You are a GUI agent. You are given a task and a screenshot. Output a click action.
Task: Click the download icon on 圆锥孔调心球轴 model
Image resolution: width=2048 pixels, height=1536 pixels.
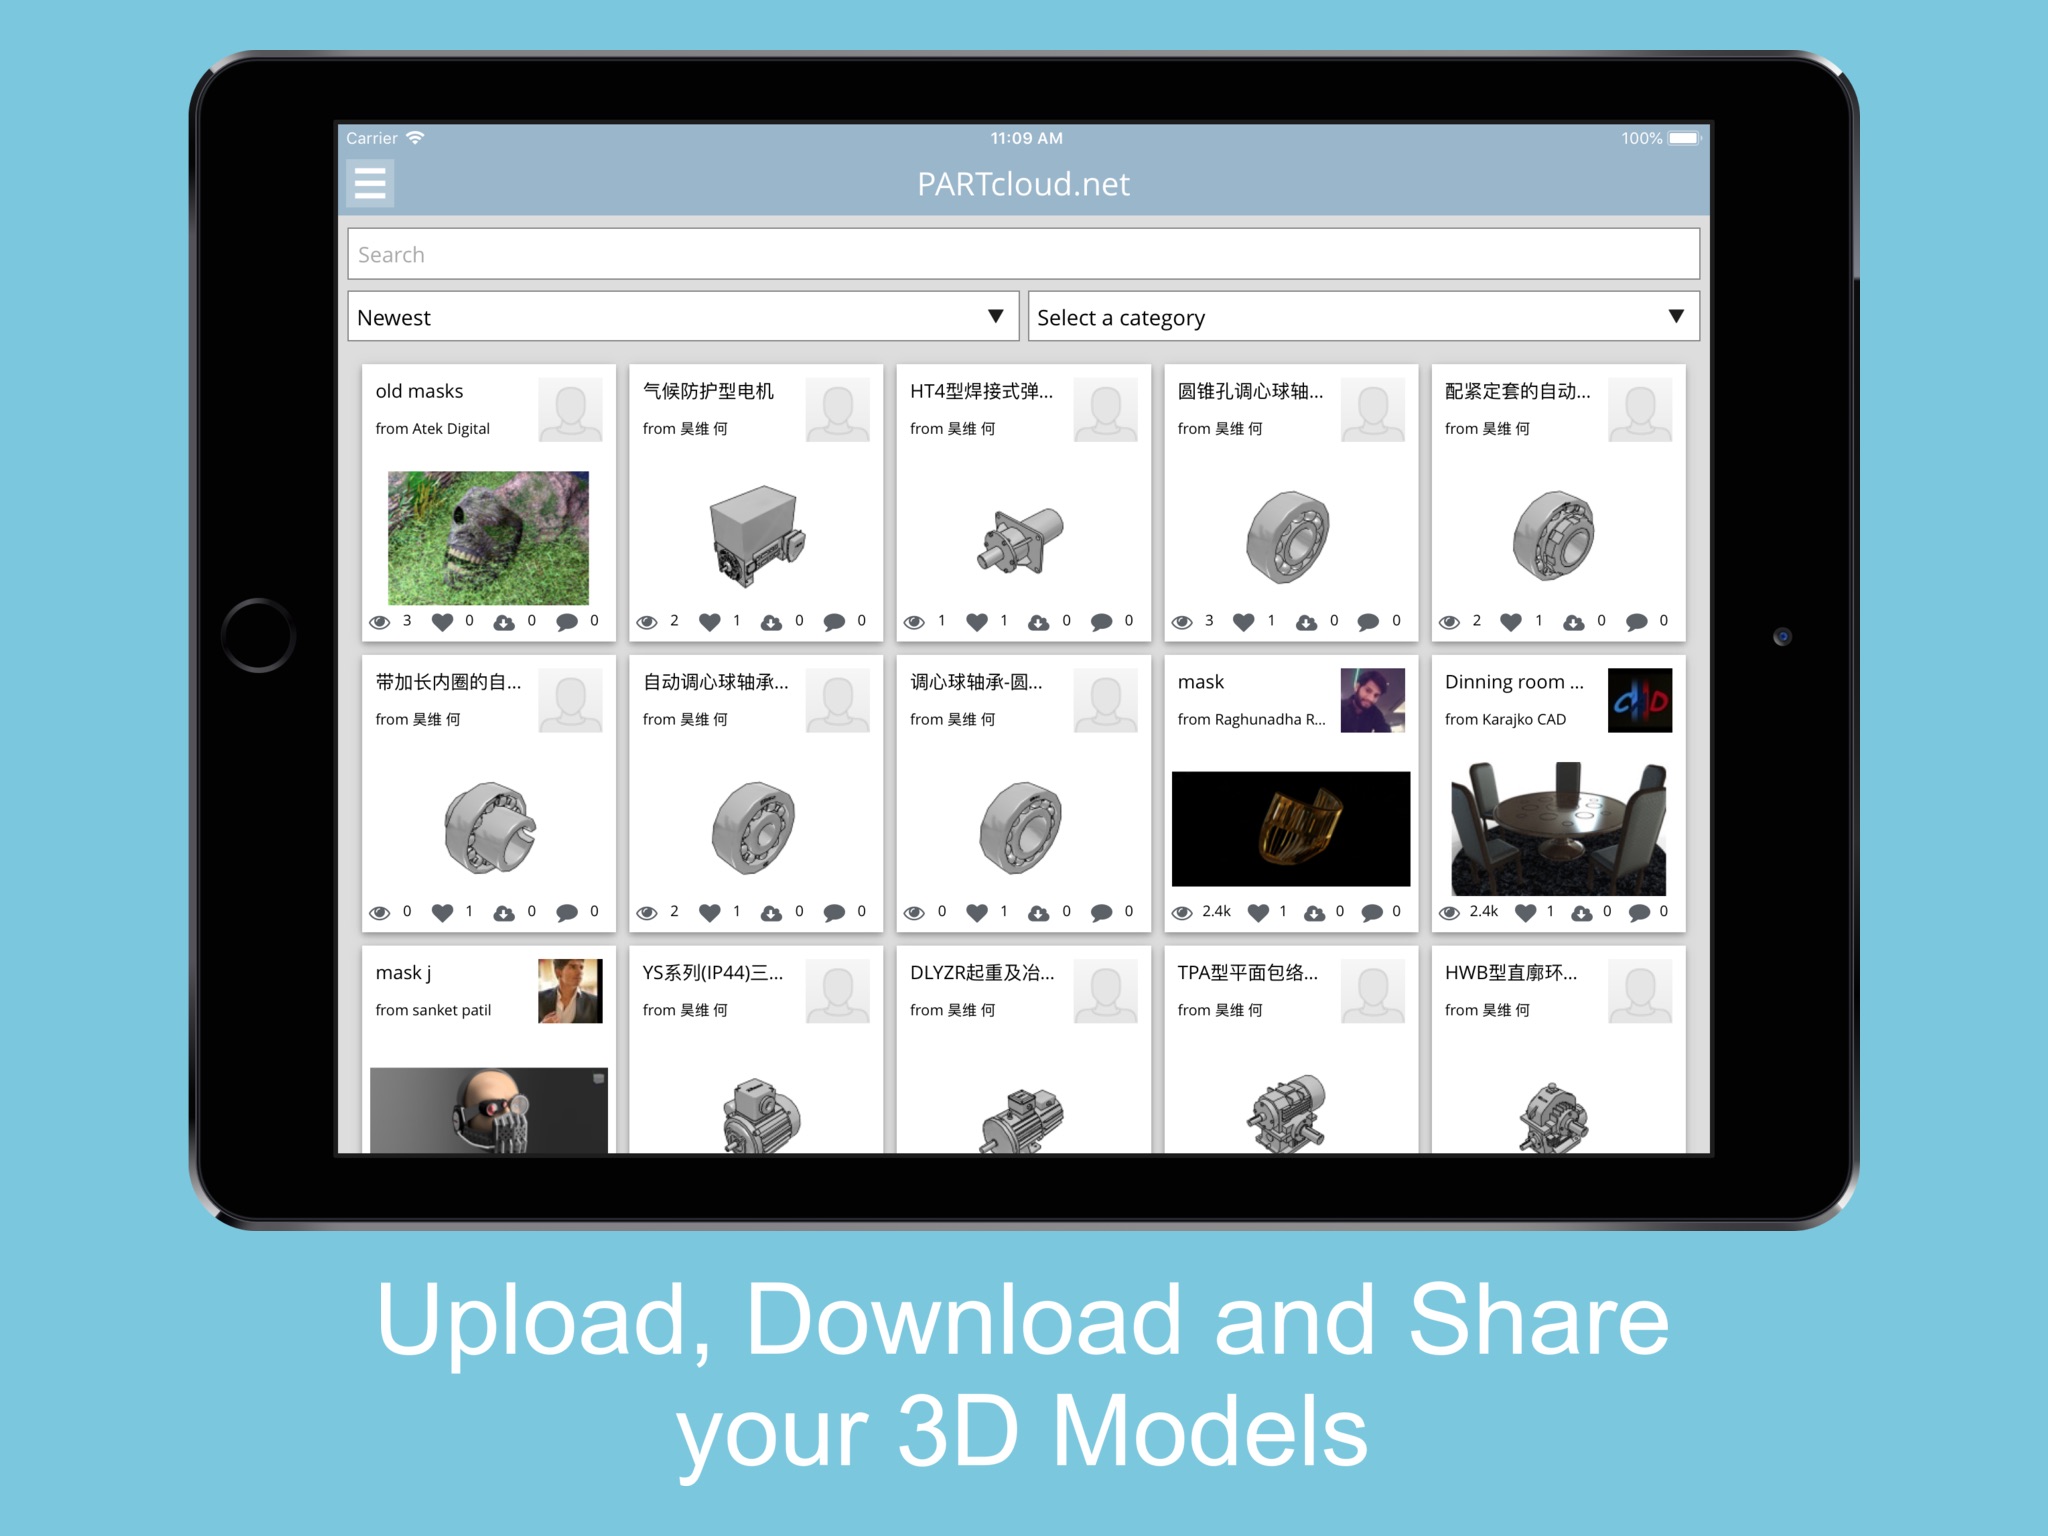click(1314, 623)
